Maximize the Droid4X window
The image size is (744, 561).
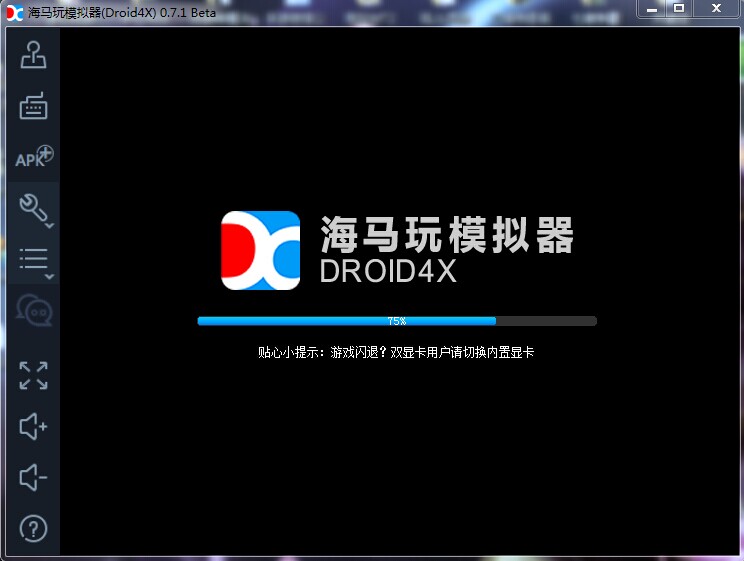(679, 9)
